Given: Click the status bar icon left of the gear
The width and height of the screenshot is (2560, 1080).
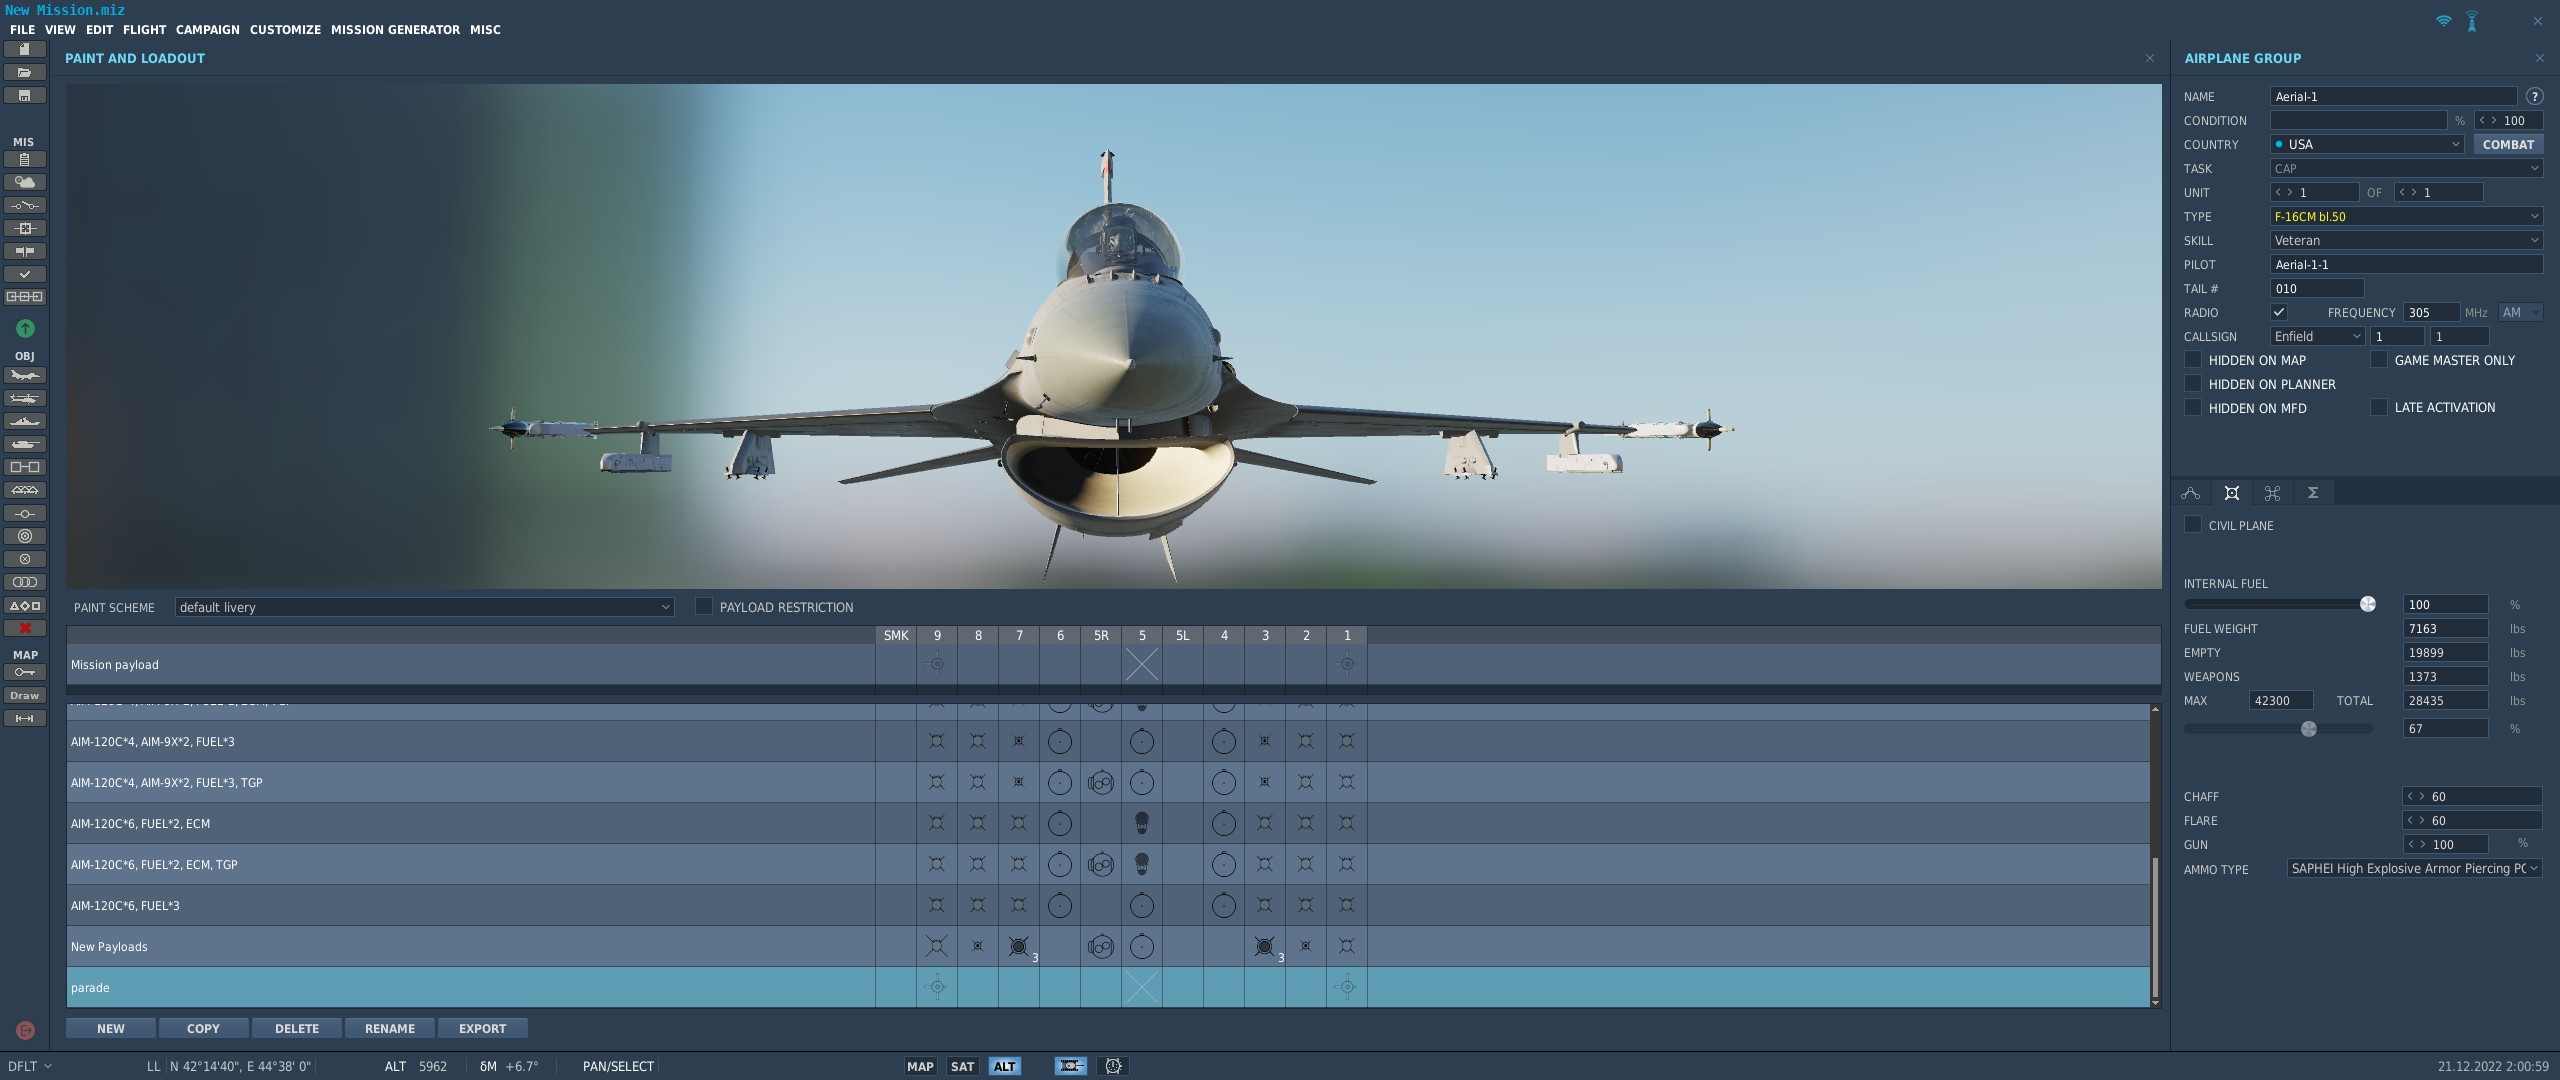Looking at the screenshot, I should 1071,1066.
